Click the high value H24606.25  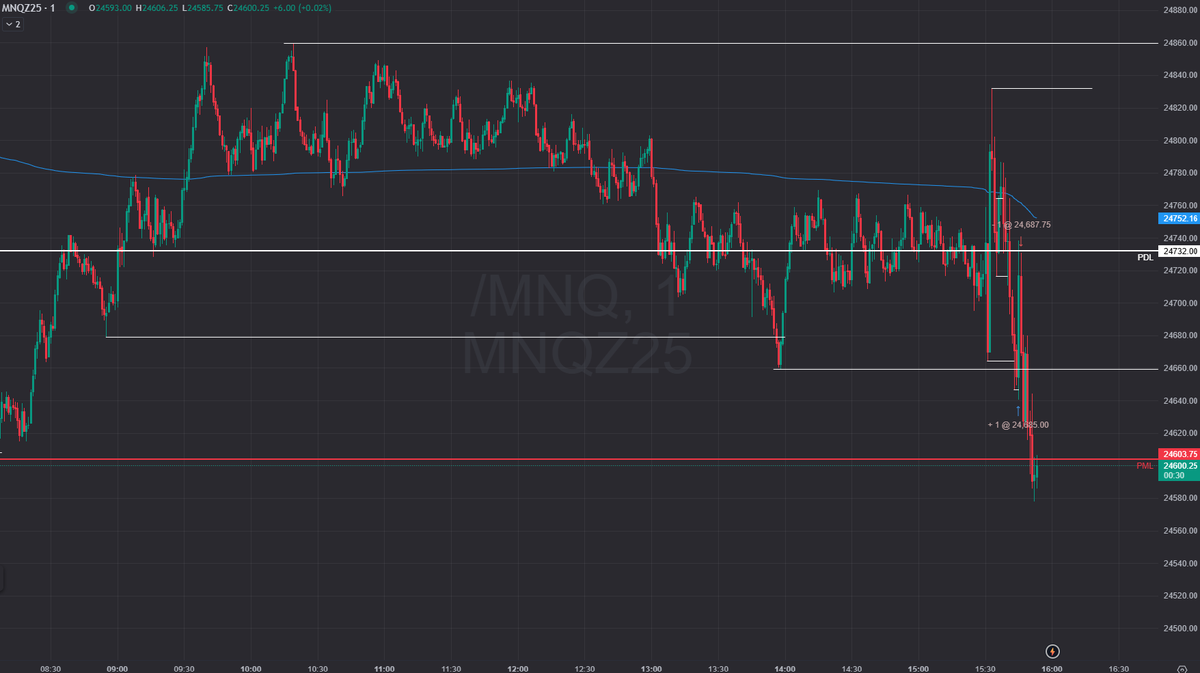click(x=159, y=8)
